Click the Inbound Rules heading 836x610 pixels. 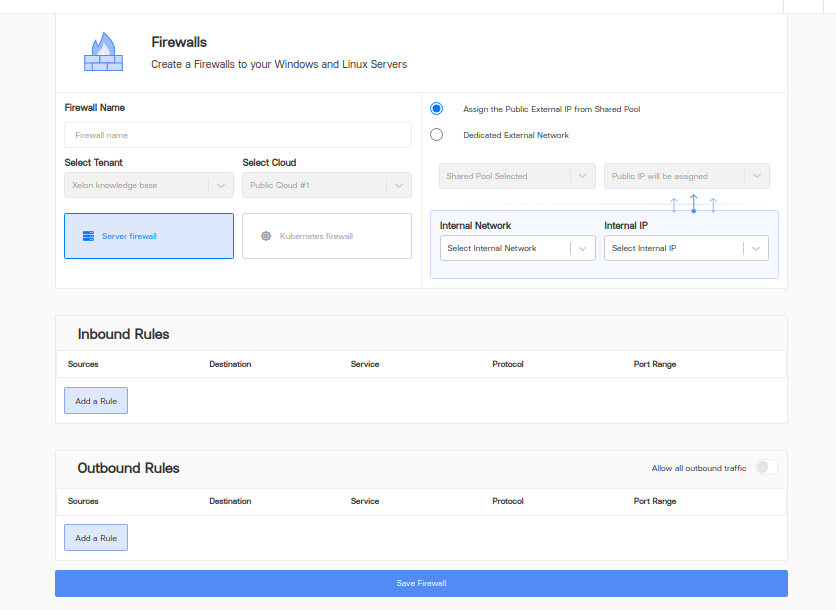(x=123, y=334)
